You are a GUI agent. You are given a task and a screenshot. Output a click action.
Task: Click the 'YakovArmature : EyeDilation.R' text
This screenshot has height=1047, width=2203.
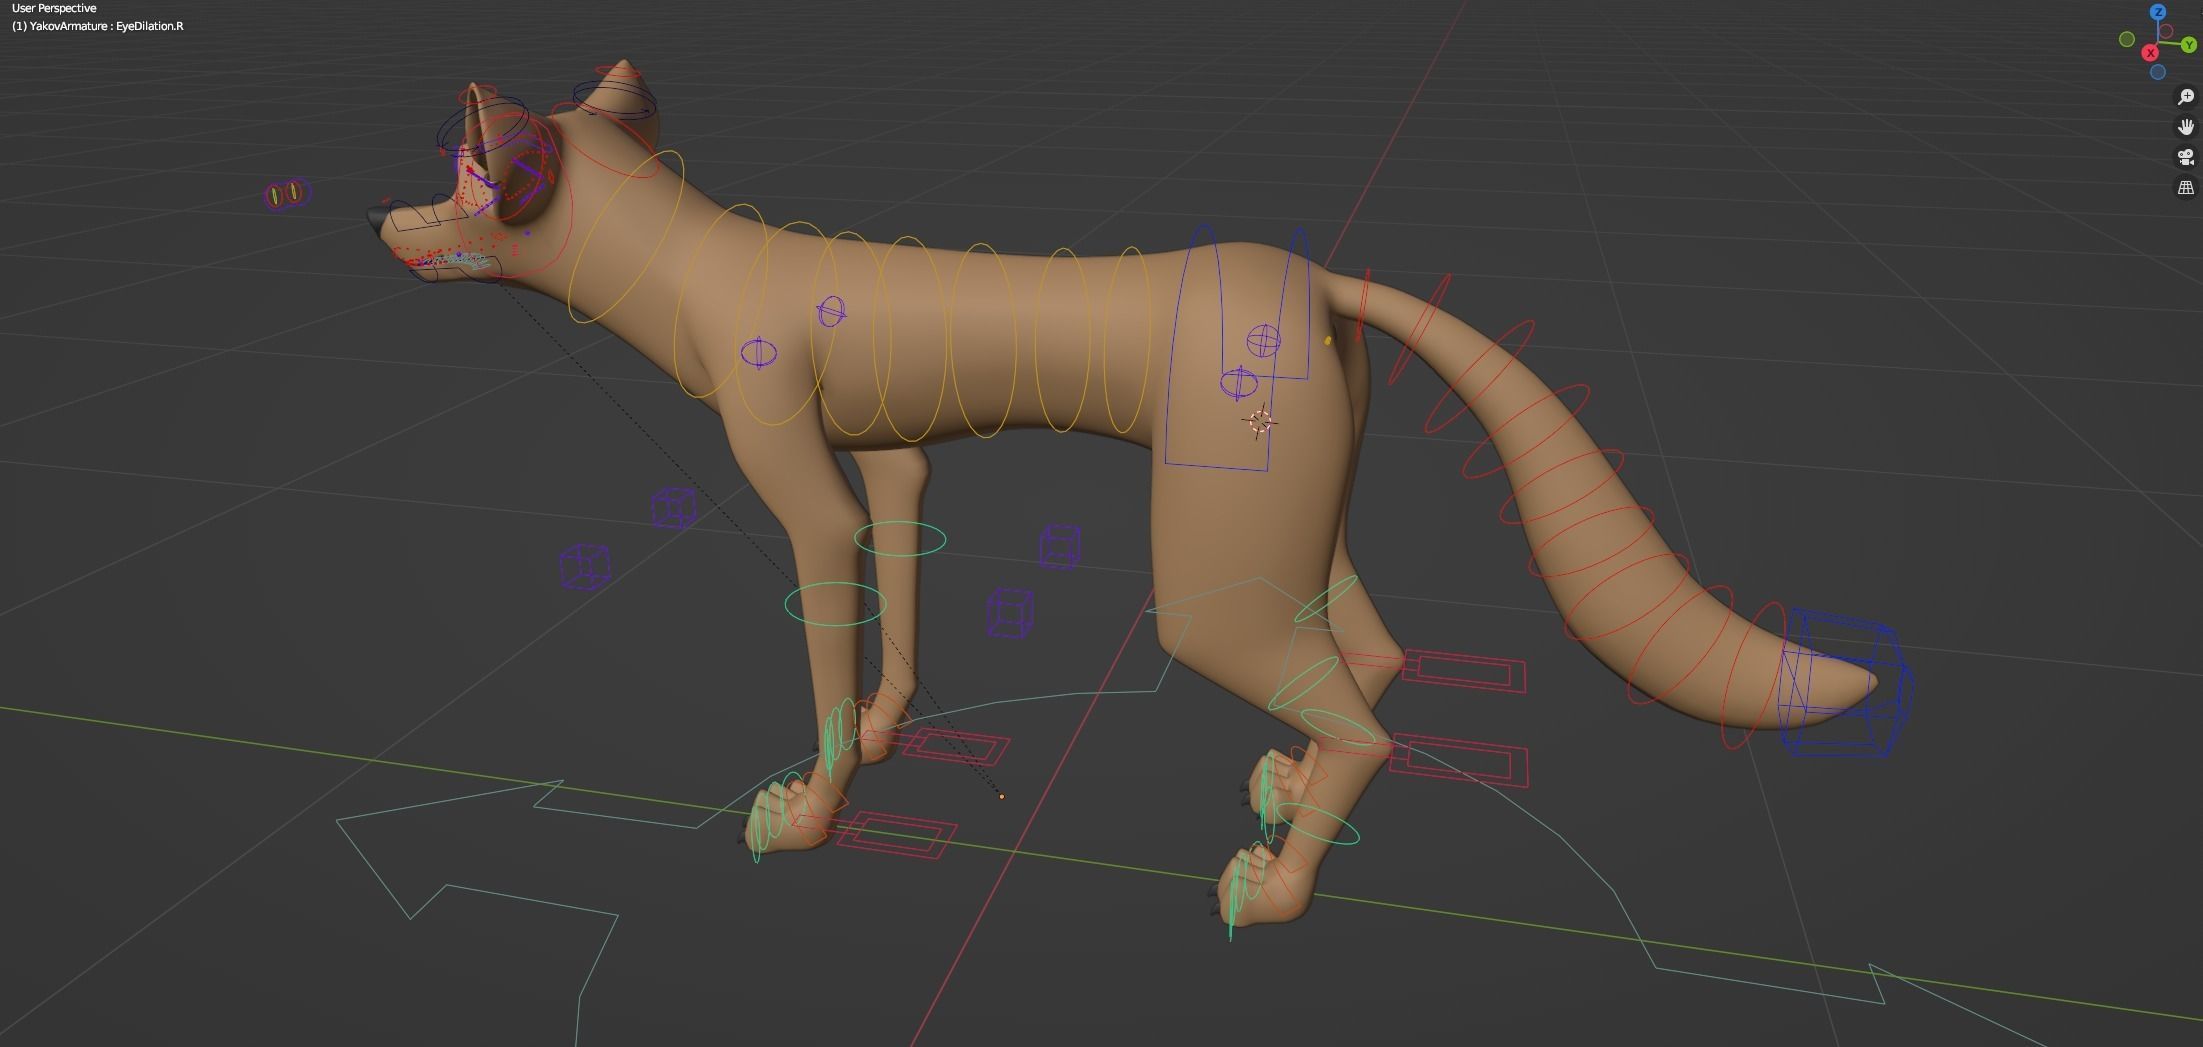[106, 26]
